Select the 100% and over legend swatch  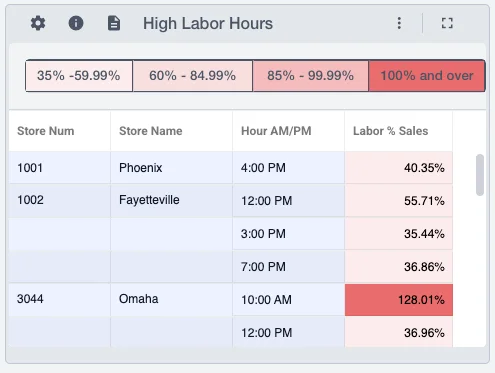427,76
